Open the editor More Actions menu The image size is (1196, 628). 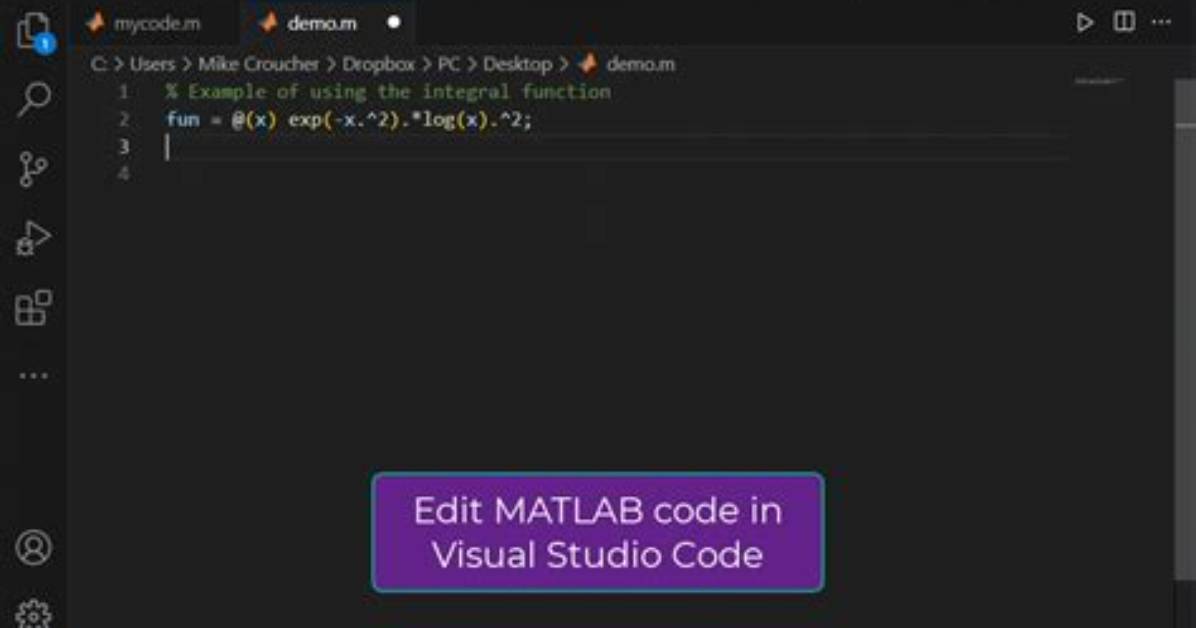[x=1162, y=22]
